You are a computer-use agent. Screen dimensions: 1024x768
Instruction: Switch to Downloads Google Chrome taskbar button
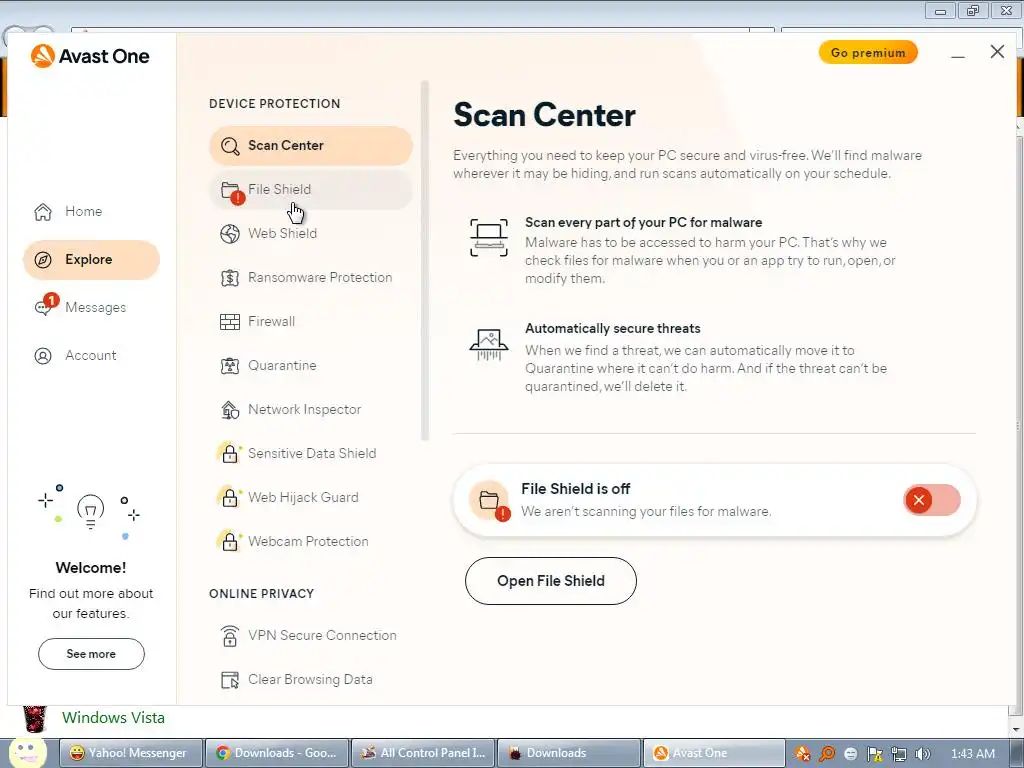[278, 754]
